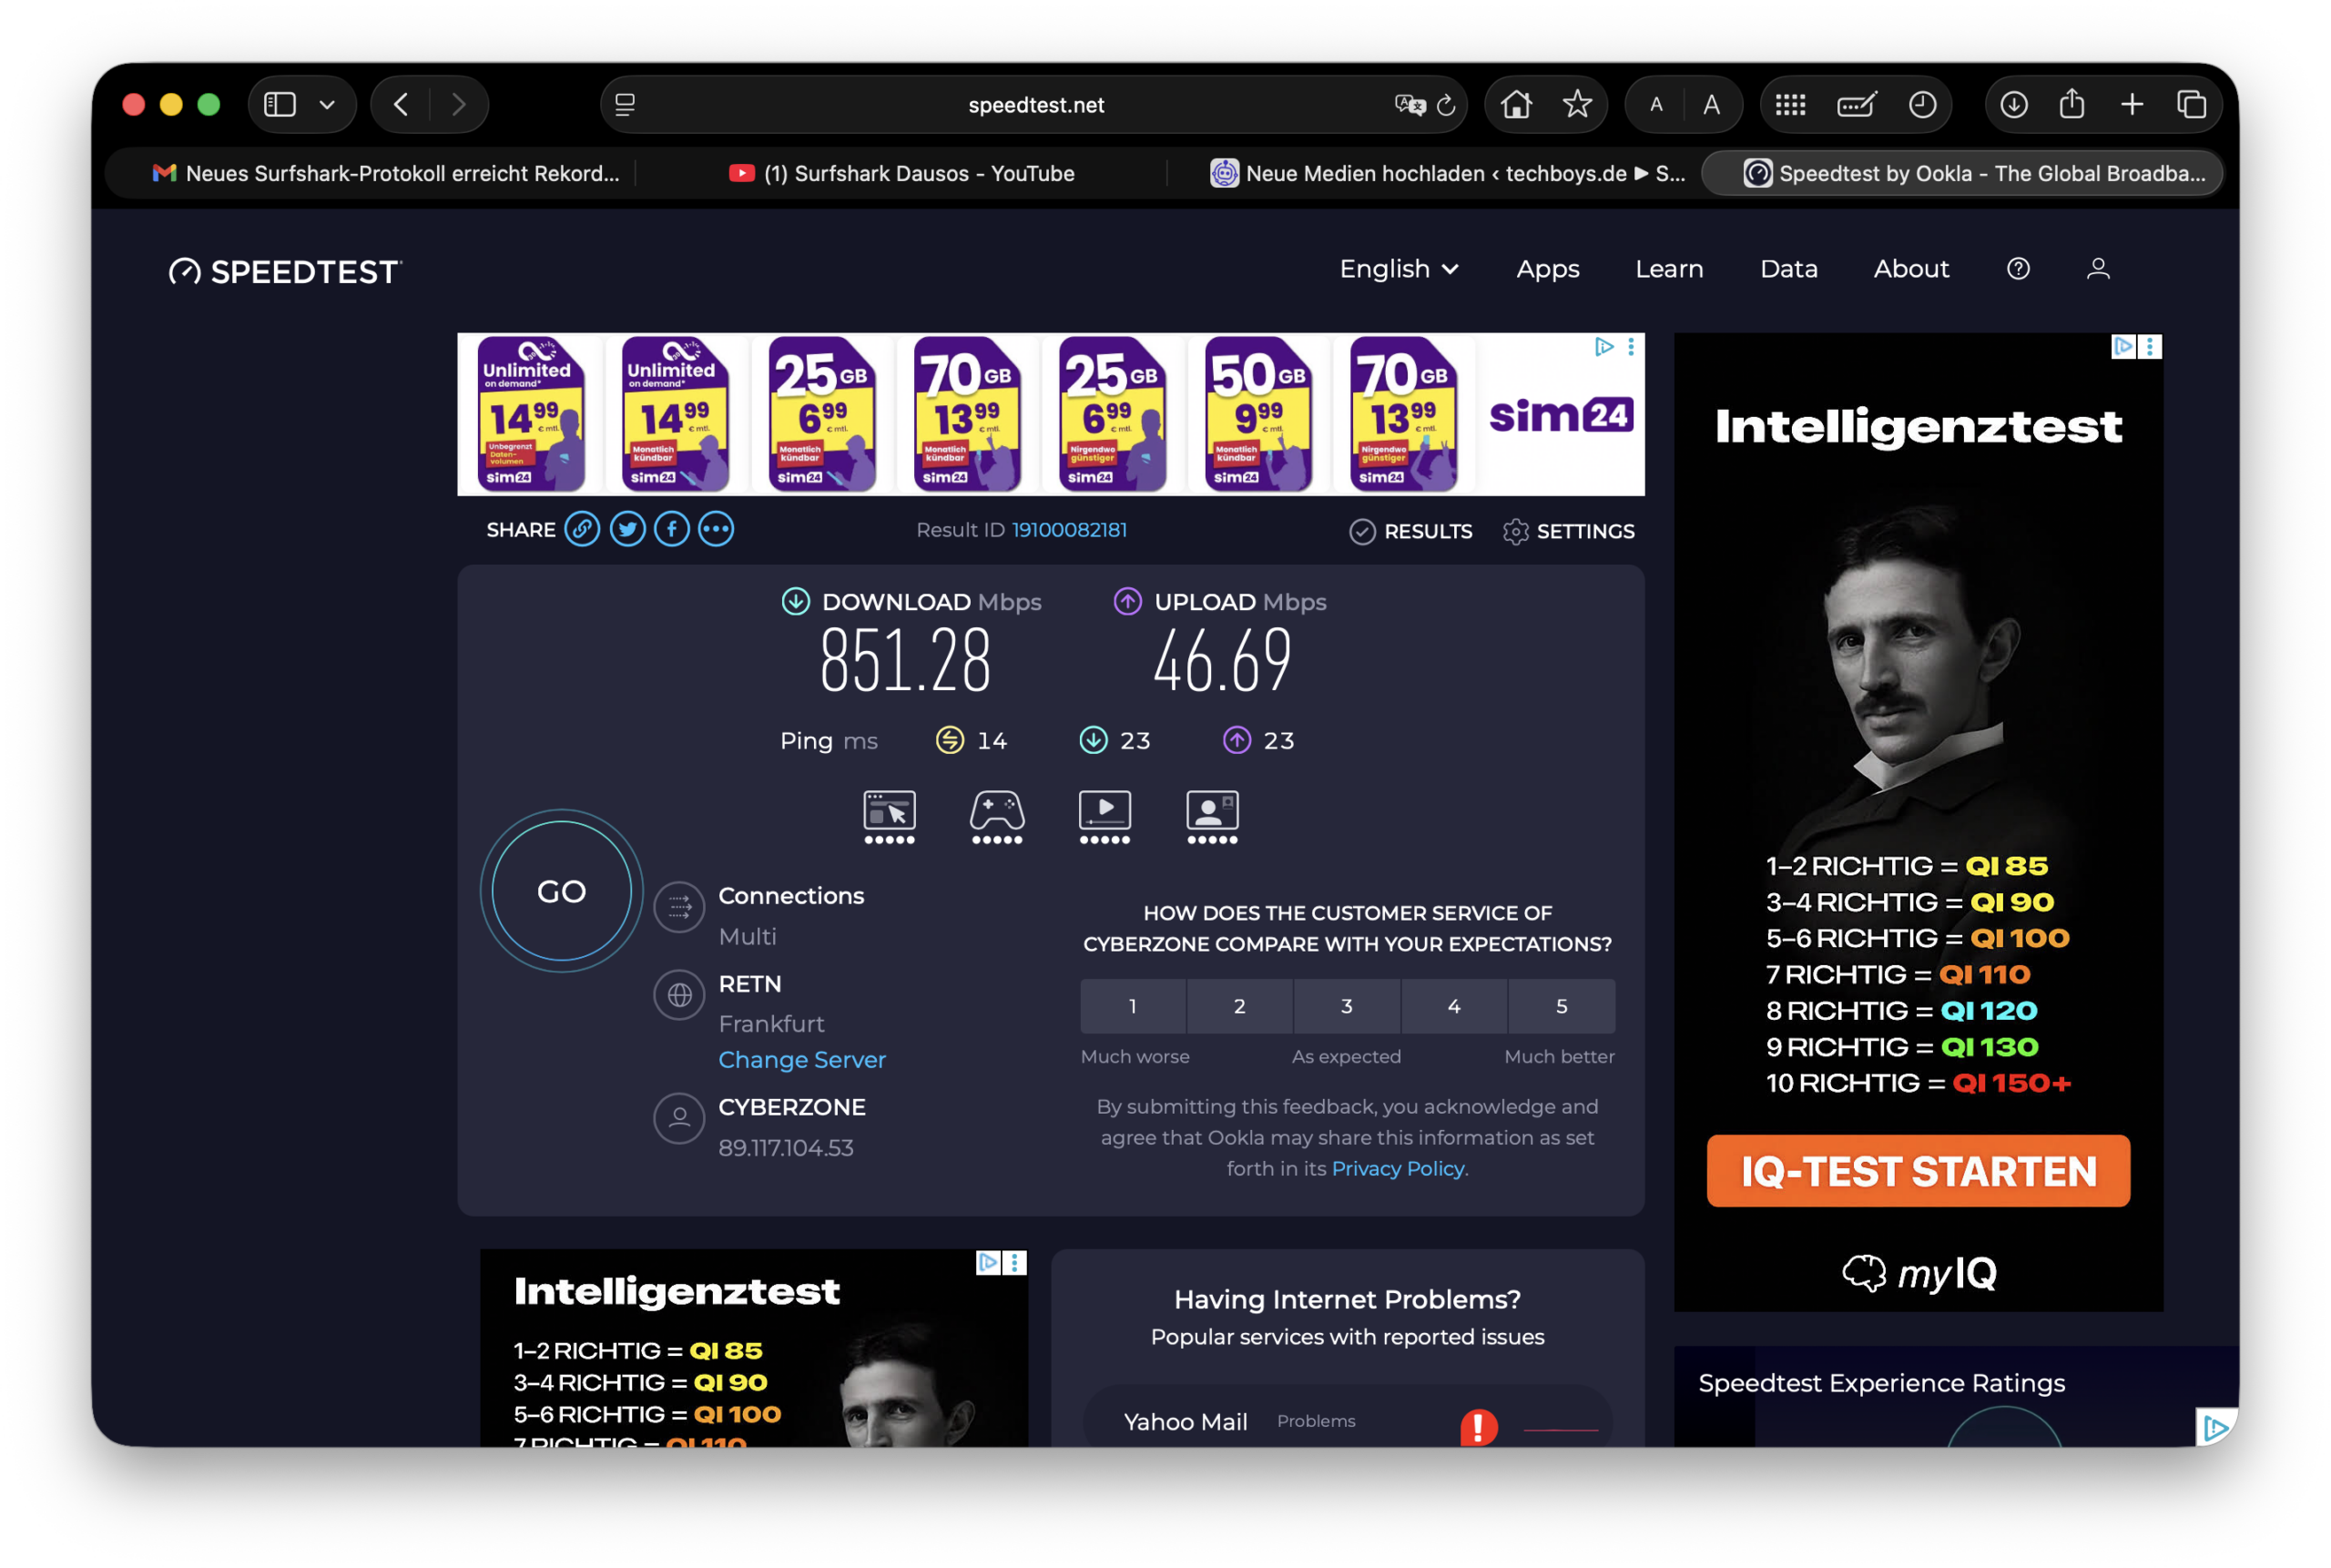Click the video streaming experience icon
Screen dimensions: 2331x1568
tap(1105, 817)
